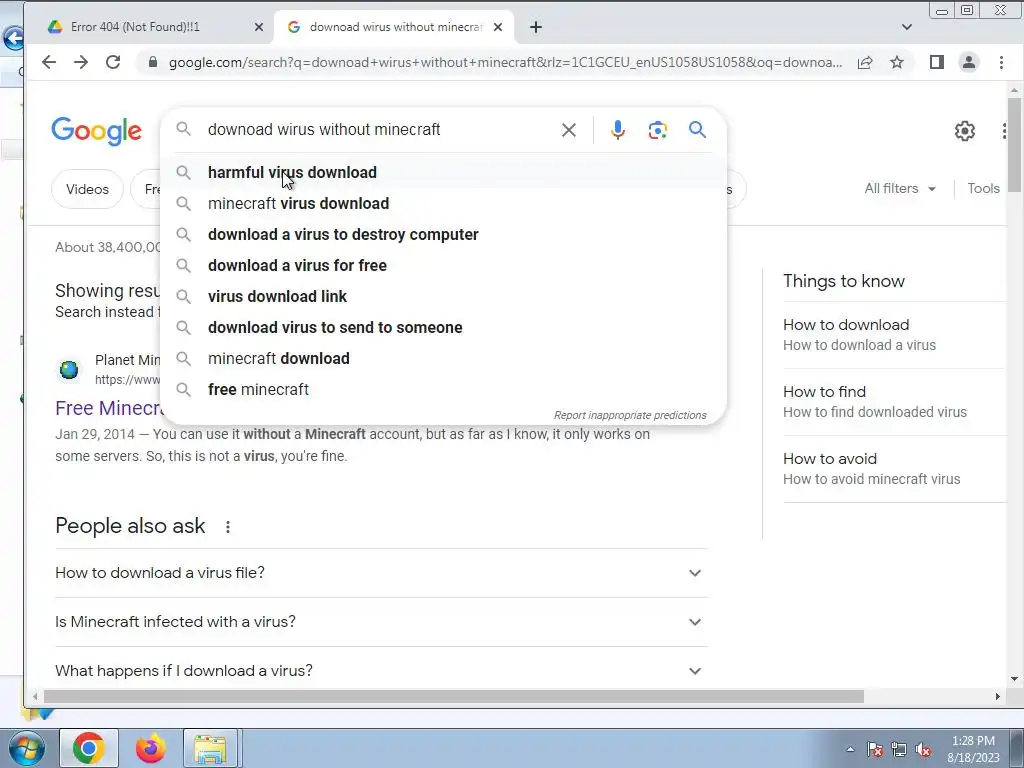
Task: Expand How to download a virus file?
Action: [381, 573]
